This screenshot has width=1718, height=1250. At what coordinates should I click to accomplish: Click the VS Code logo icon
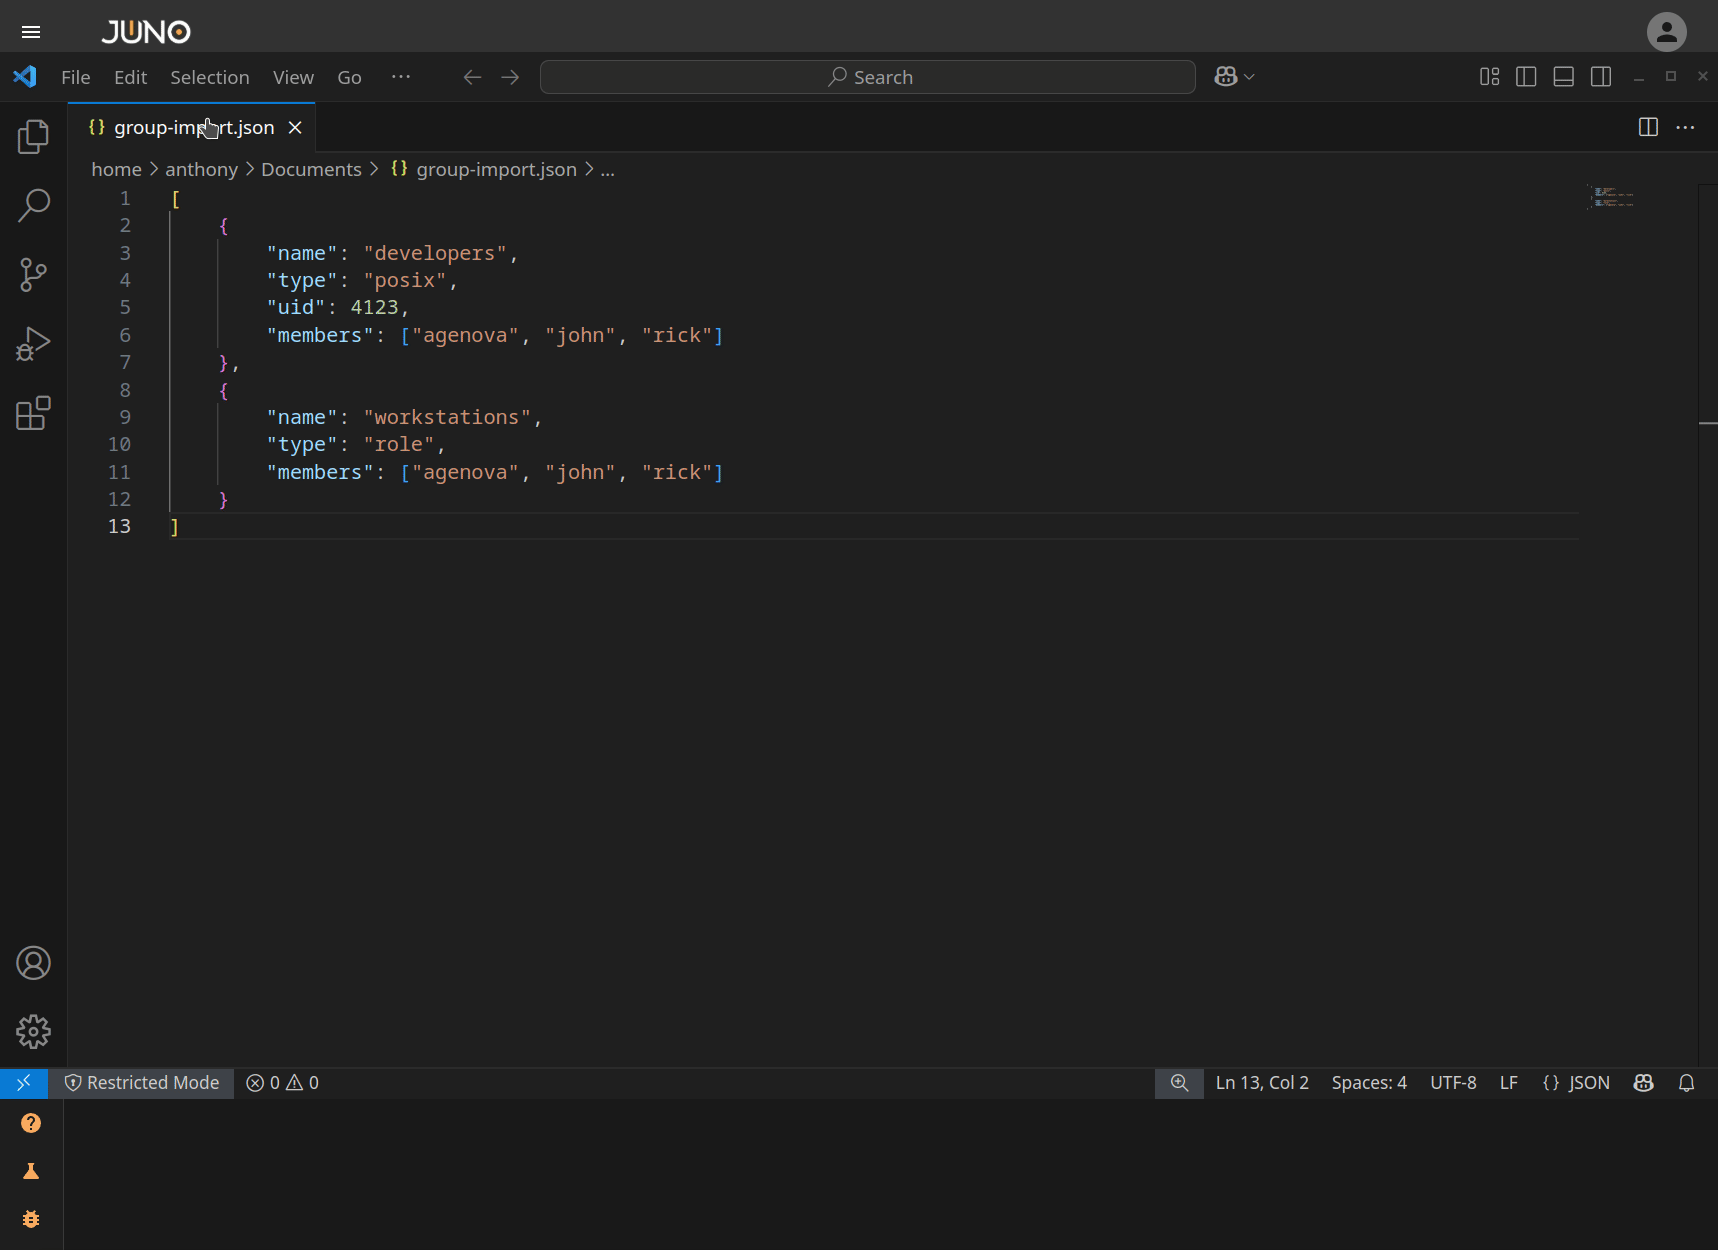[25, 77]
